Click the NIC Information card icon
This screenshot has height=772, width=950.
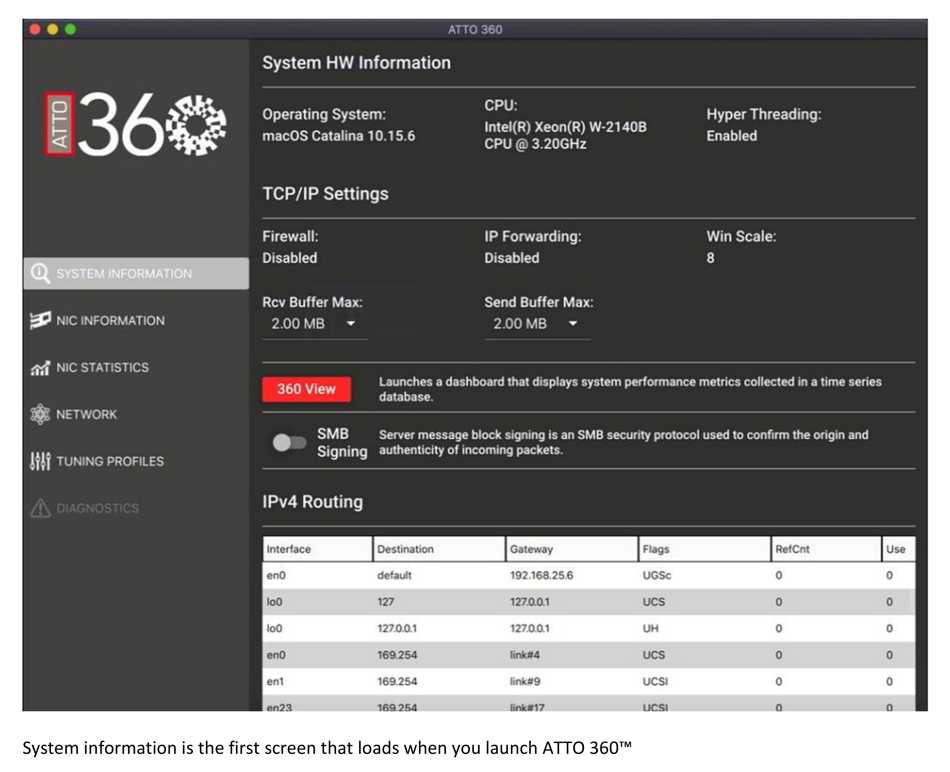click(x=40, y=320)
